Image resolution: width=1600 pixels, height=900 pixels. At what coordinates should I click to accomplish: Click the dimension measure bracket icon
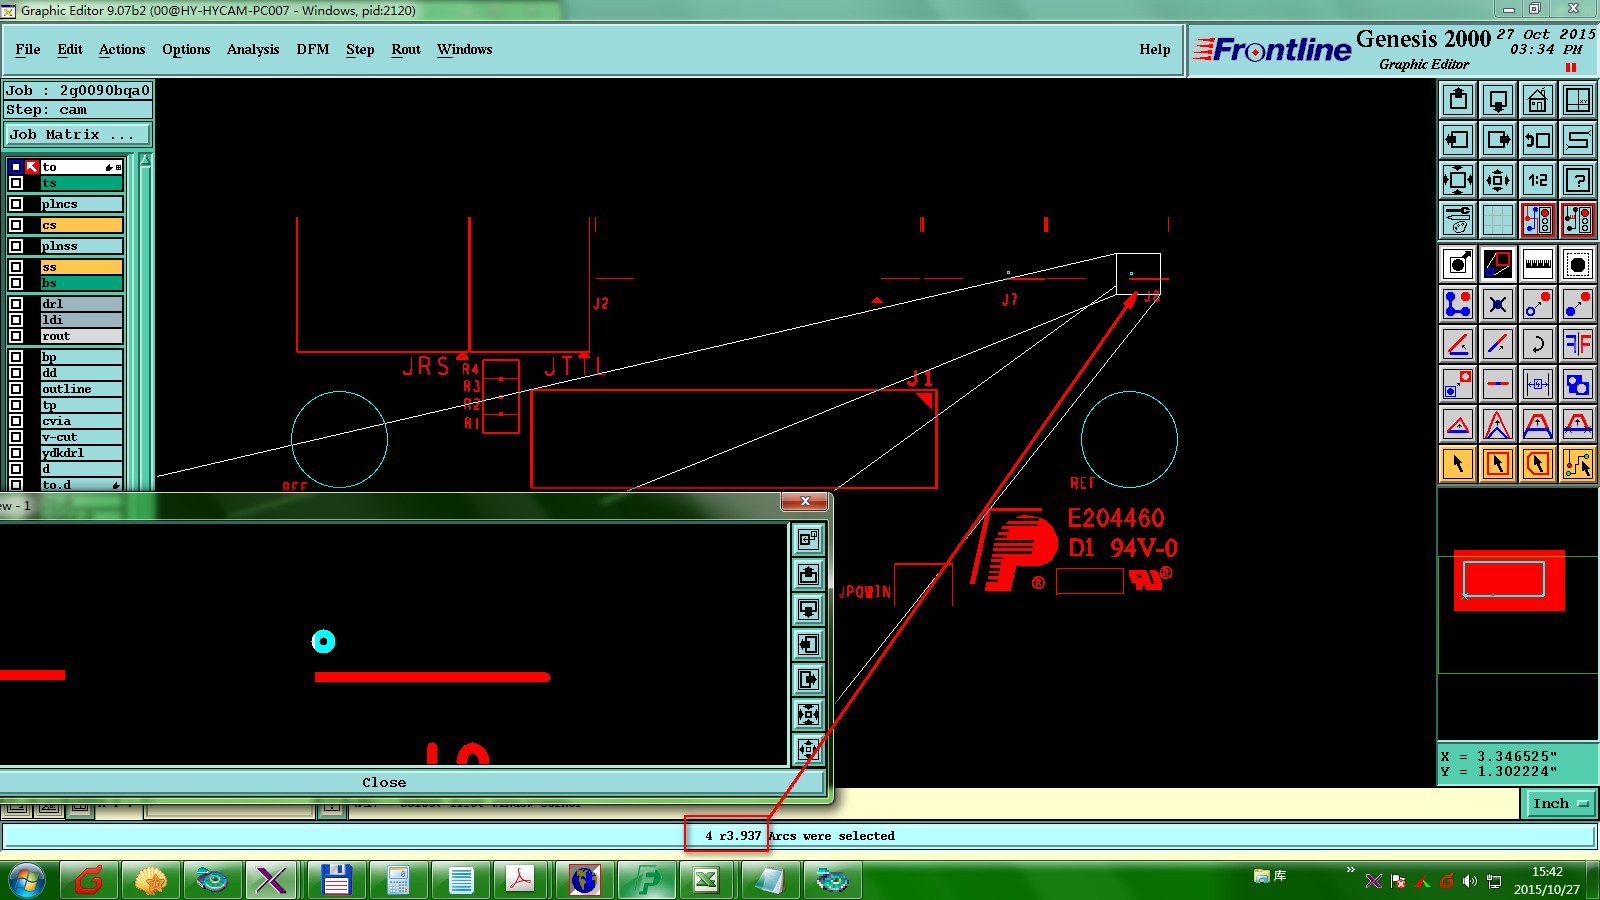1538,384
